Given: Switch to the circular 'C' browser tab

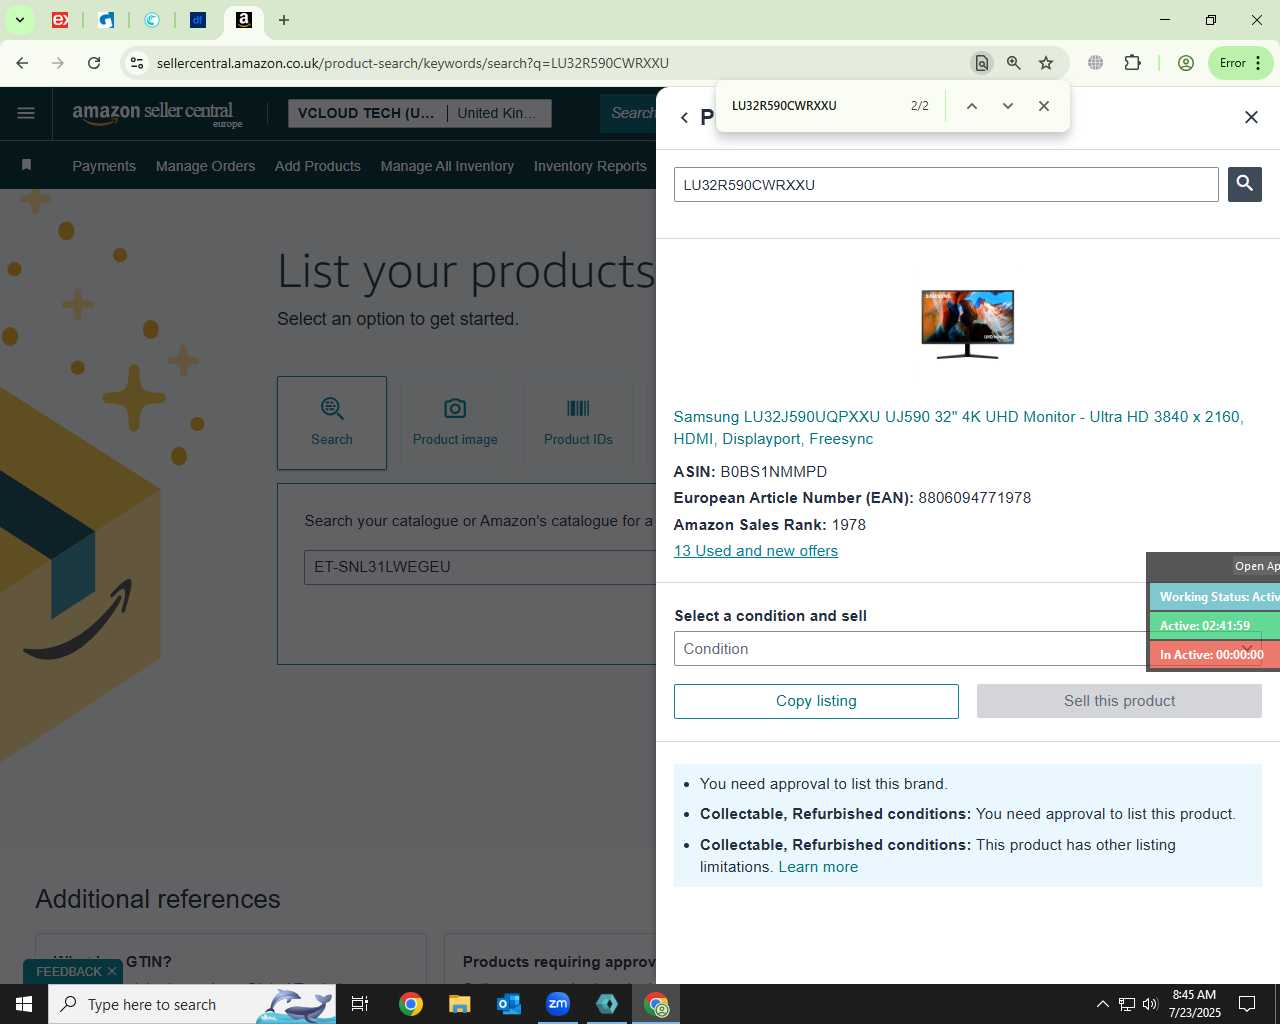Looking at the screenshot, I should [152, 20].
